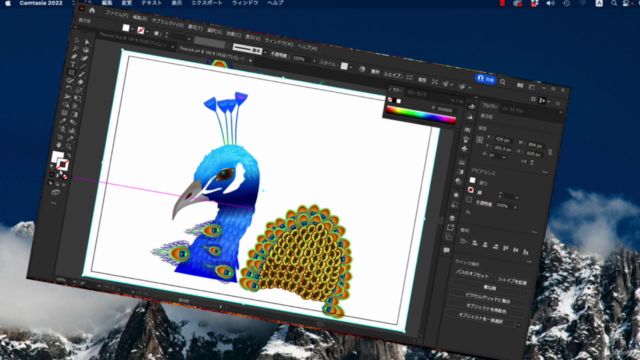Click the X position field

click(x=503, y=140)
